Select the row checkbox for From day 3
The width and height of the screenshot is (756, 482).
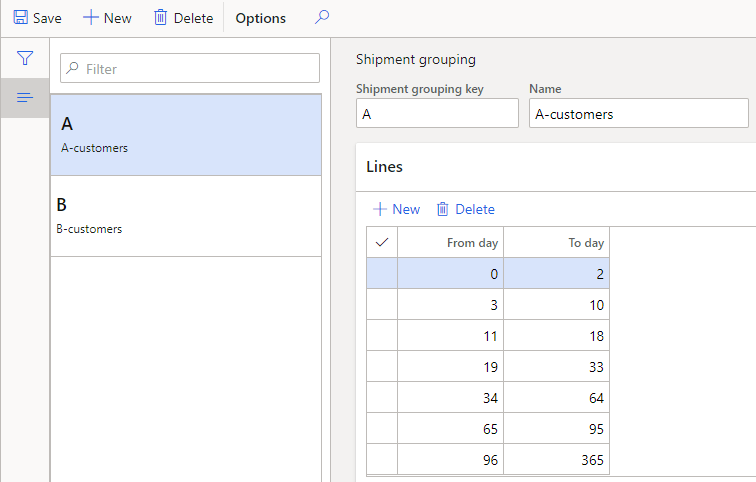pyautogui.click(x=382, y=304)
